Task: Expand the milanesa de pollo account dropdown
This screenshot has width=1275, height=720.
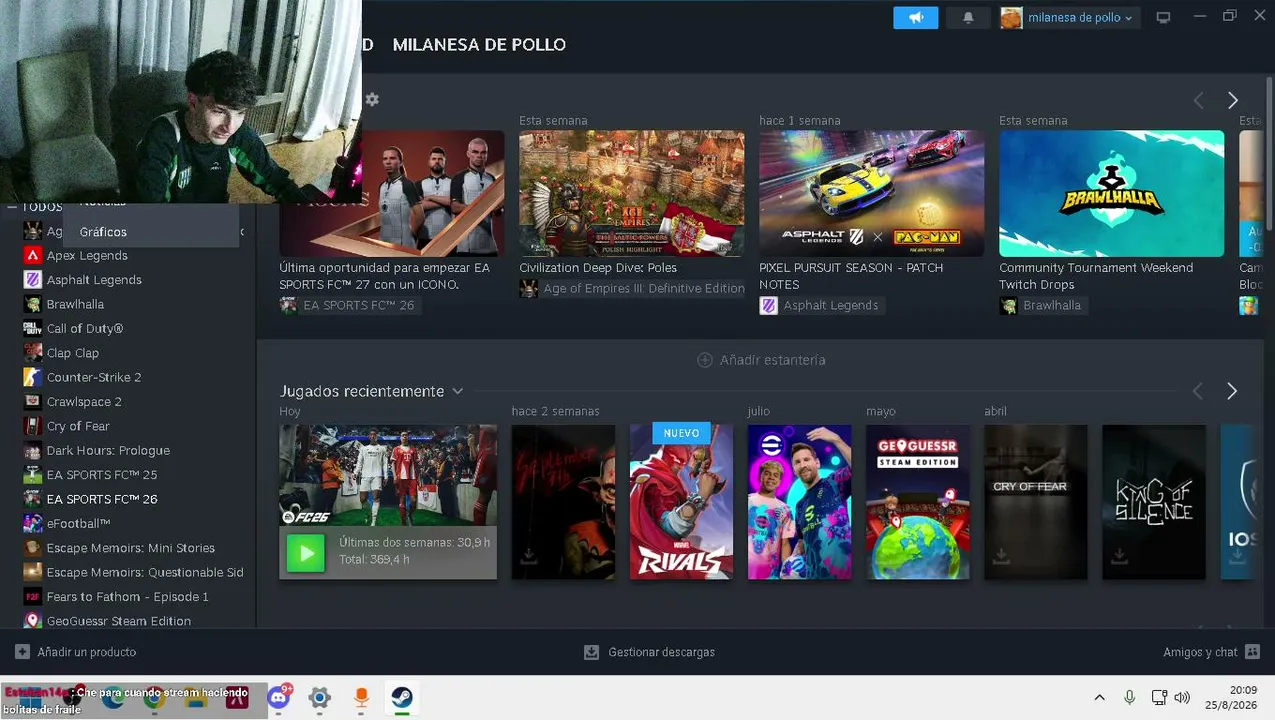Action: (x=1129, y=18)
